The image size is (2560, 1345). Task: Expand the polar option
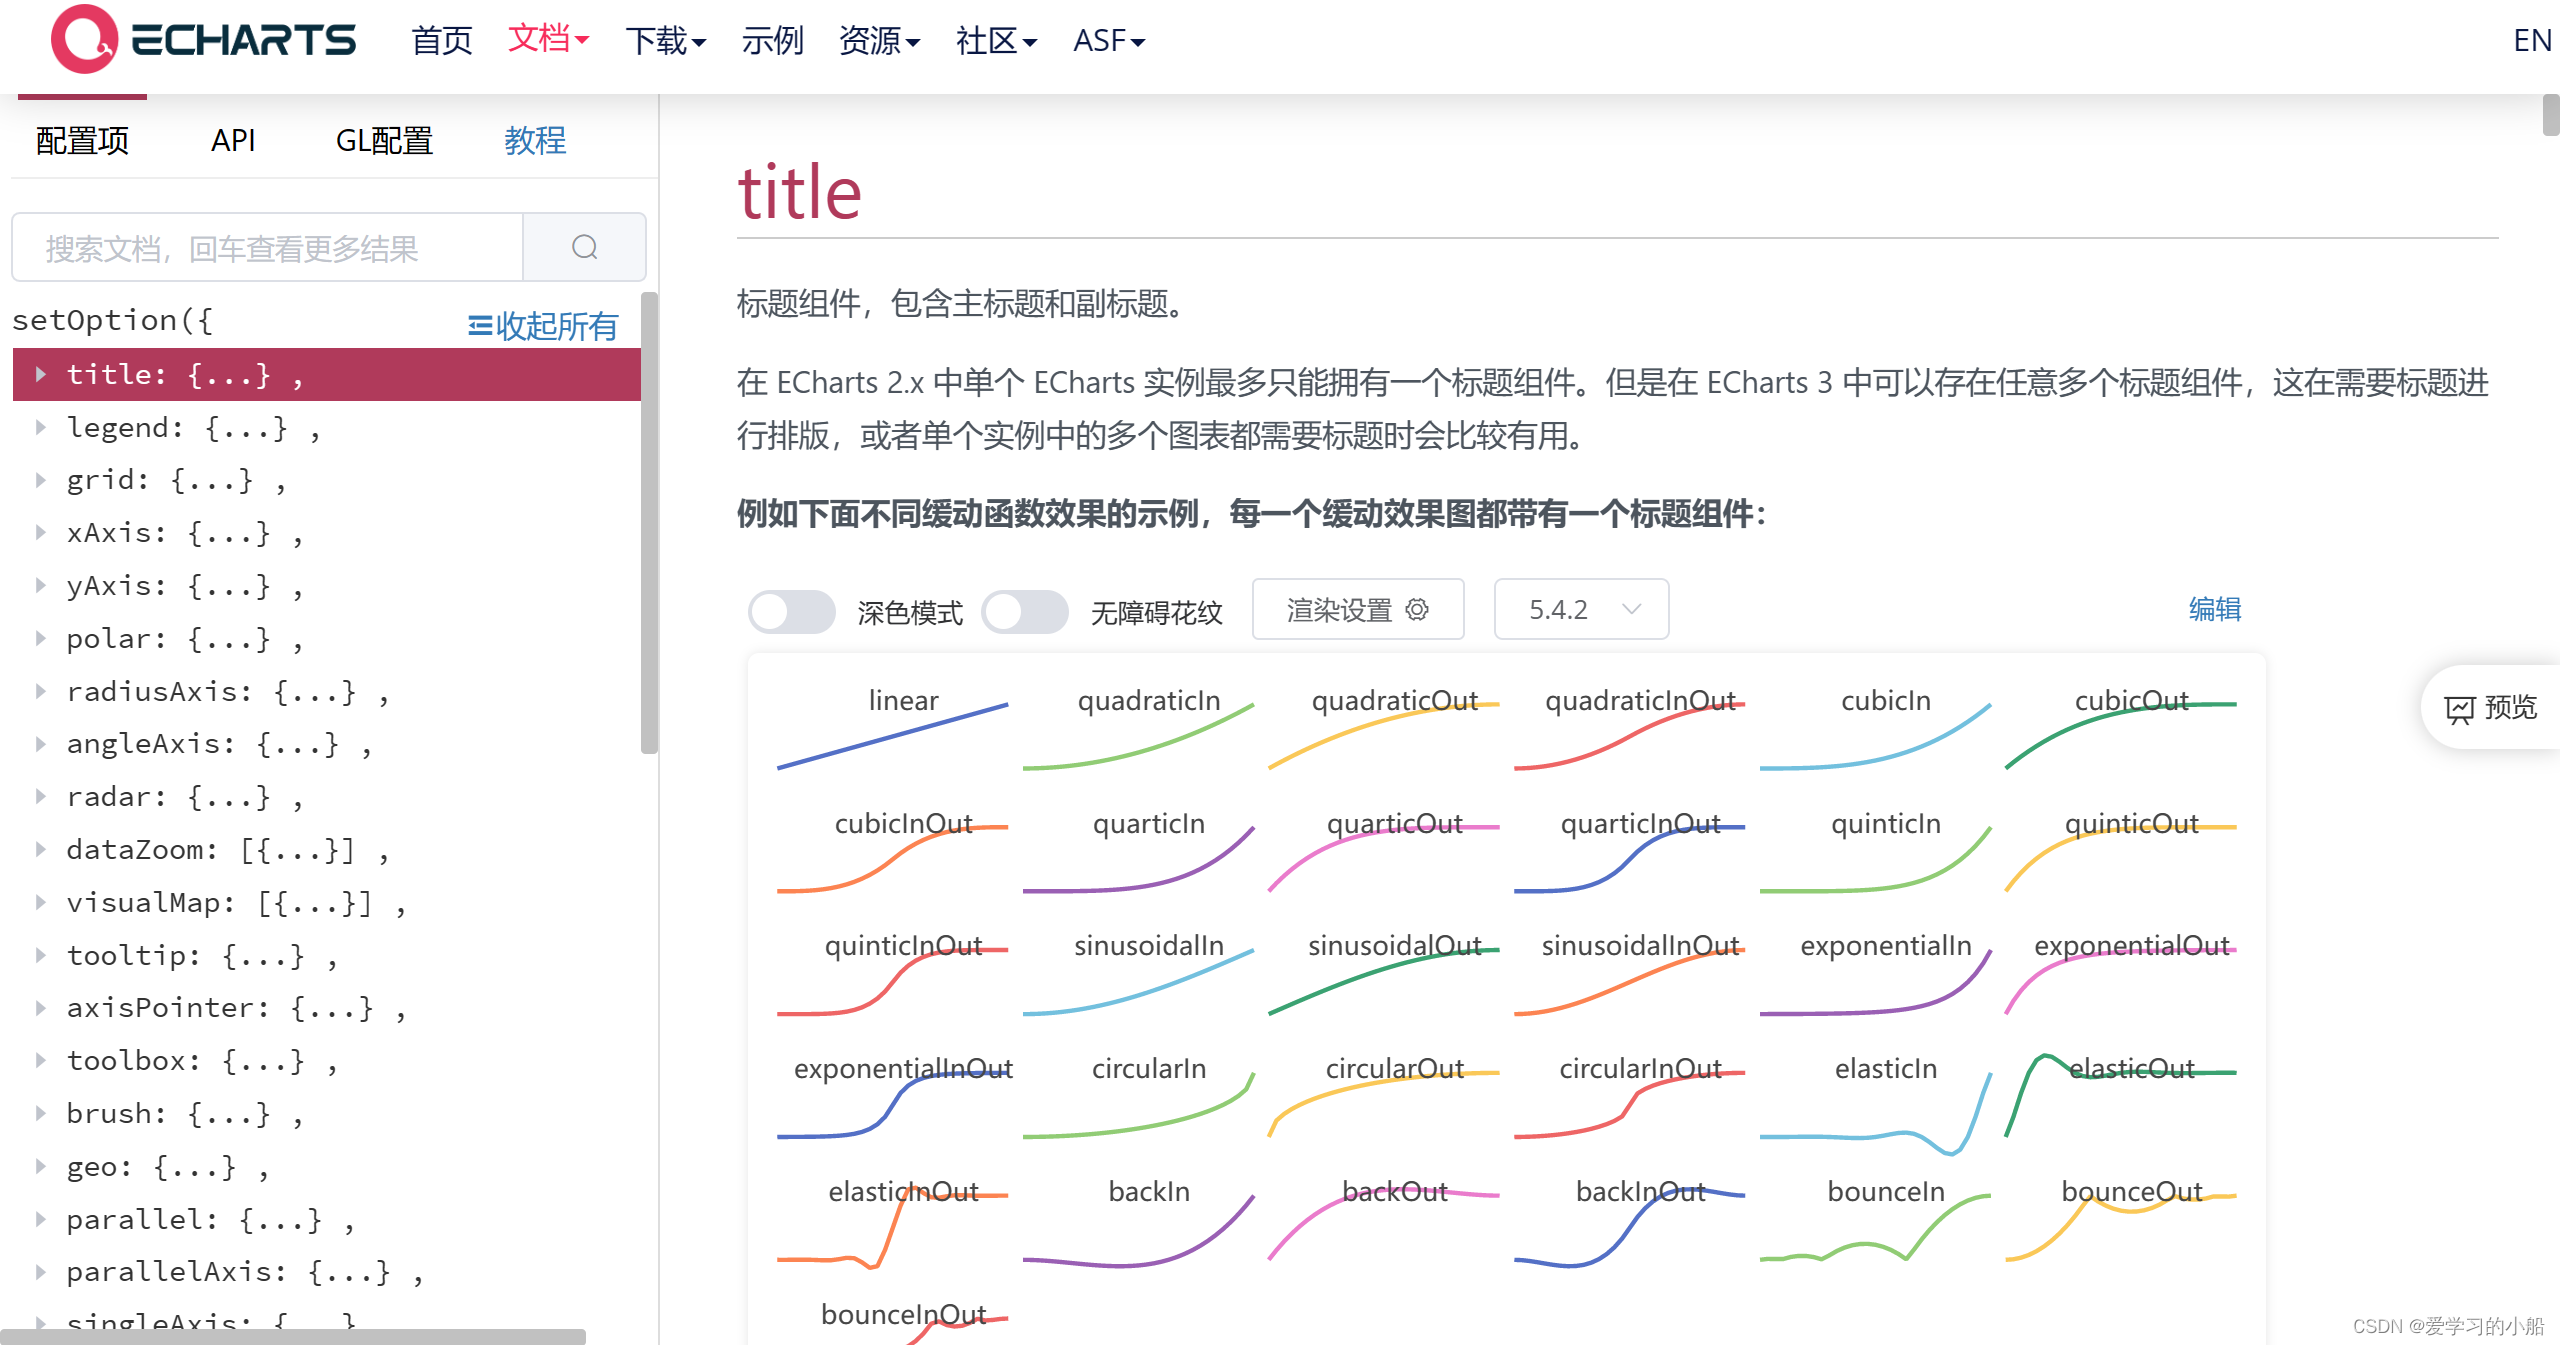pyautogui.click(x=41, y=638)
